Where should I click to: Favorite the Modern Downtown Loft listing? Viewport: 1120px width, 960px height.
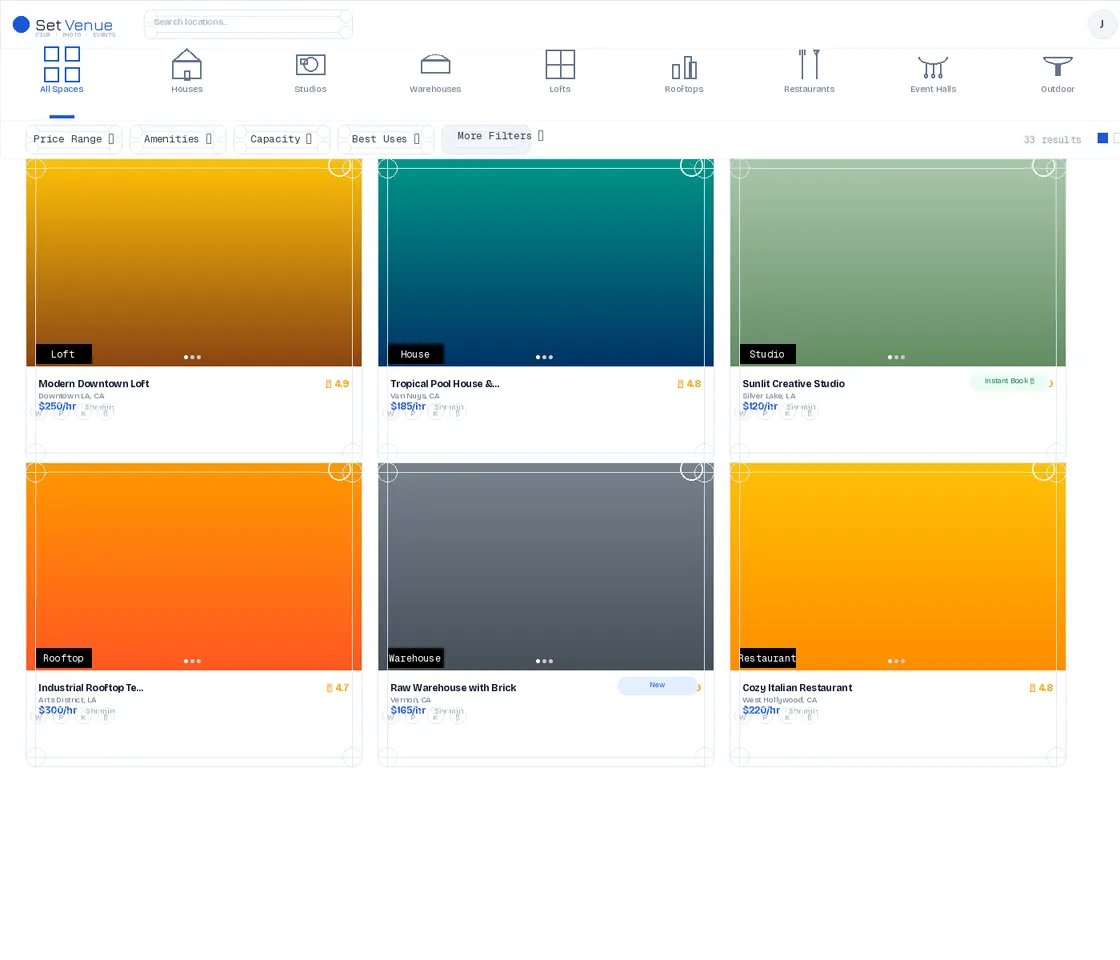(341, 166)
